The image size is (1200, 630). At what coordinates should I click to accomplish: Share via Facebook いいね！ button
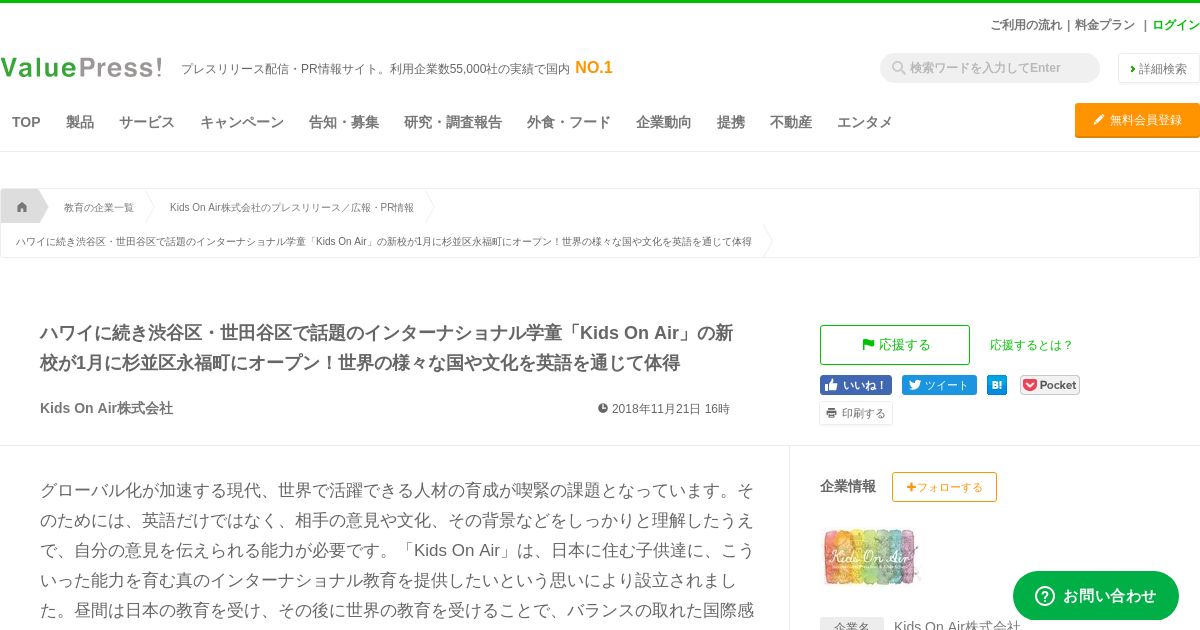coord(855,385)
